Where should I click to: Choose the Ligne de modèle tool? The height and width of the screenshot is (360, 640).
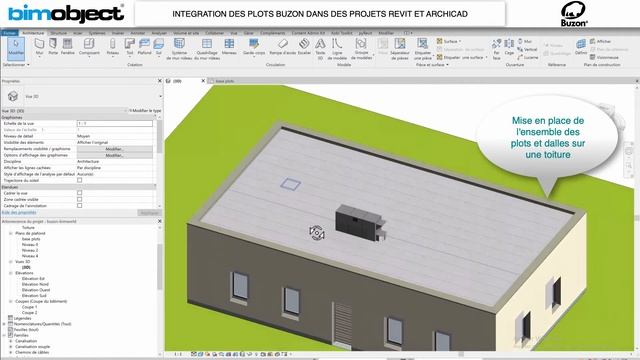coord(337,49)
